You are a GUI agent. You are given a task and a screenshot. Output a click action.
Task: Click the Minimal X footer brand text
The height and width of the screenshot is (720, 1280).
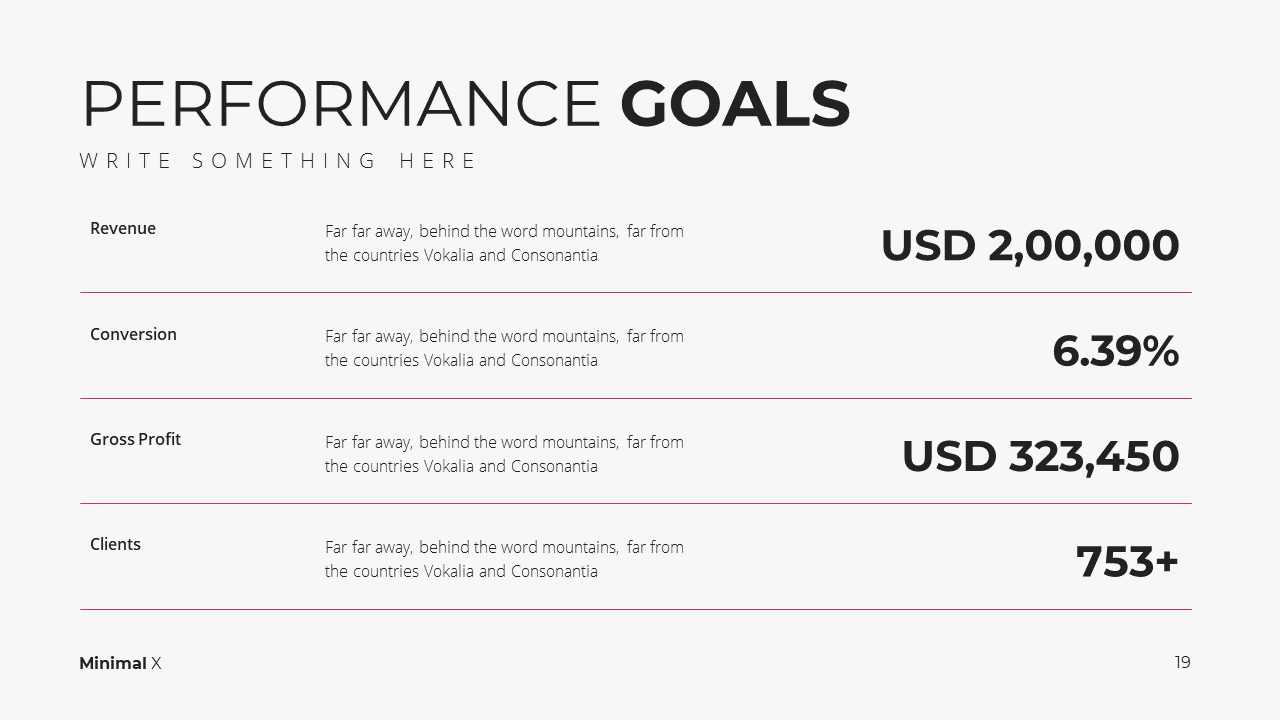pyautogui.click(x=120, y=663)
